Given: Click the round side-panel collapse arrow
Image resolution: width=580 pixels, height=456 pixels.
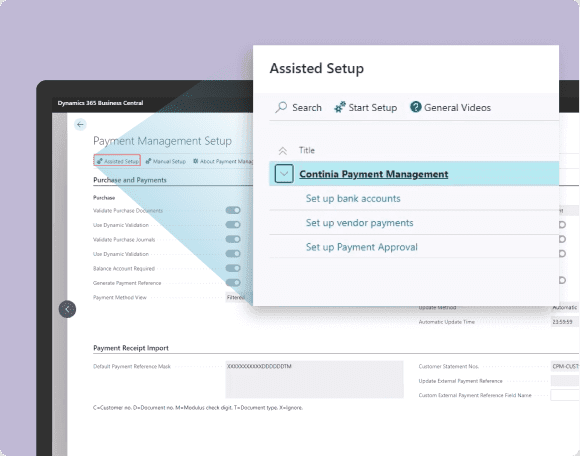Looking at the screenshot, I should point(67,309).
